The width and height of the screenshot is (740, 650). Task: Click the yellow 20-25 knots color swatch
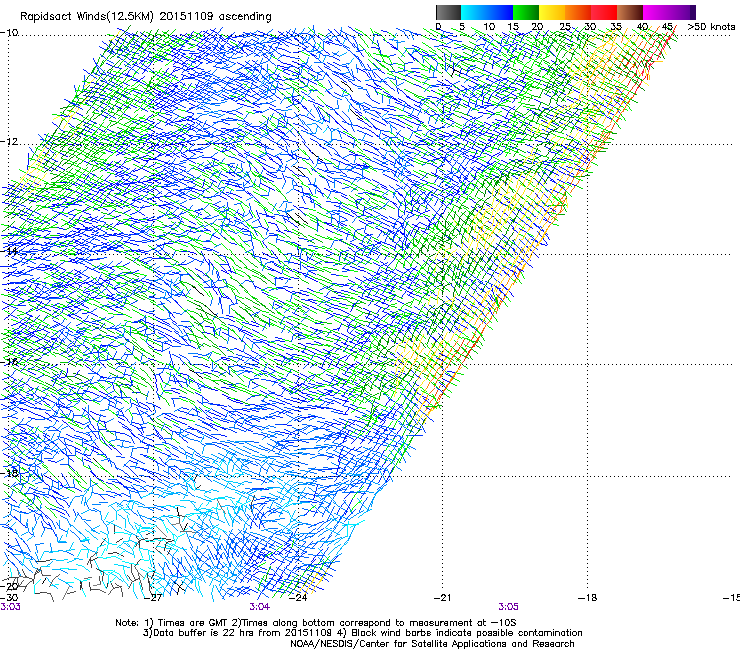552,12
